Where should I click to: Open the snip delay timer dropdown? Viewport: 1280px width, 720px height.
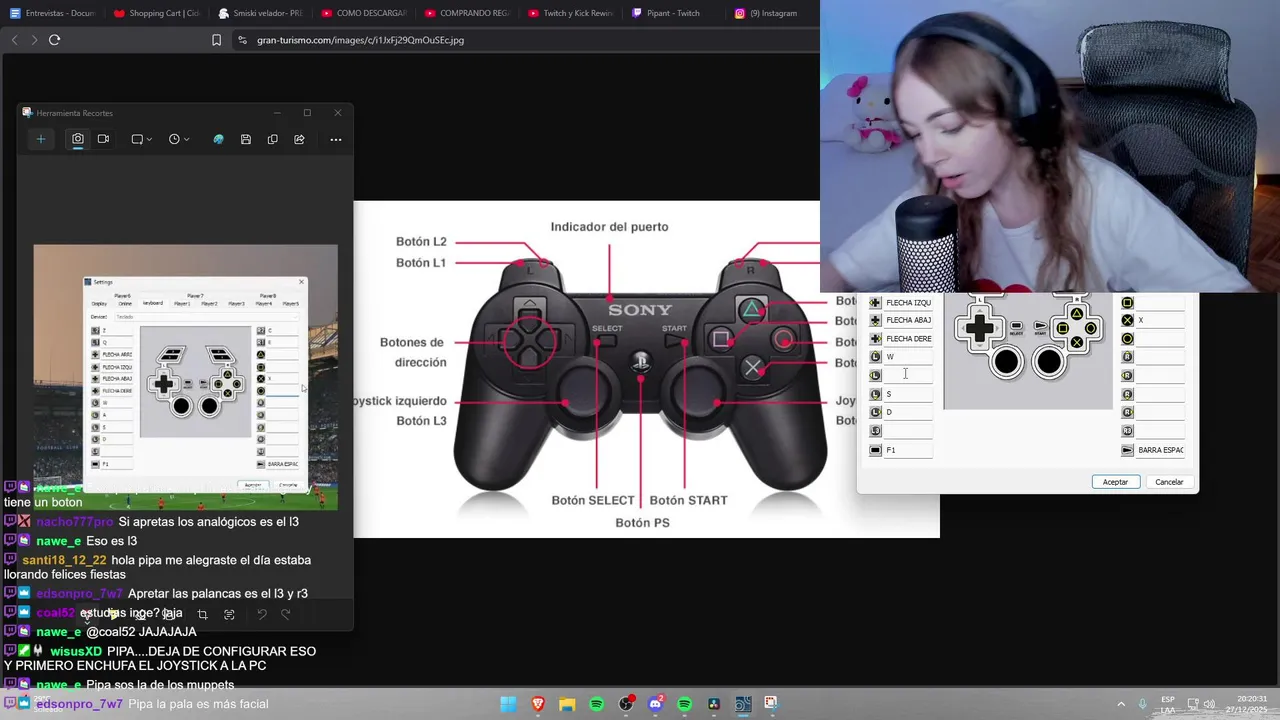[x=180, y=139]
